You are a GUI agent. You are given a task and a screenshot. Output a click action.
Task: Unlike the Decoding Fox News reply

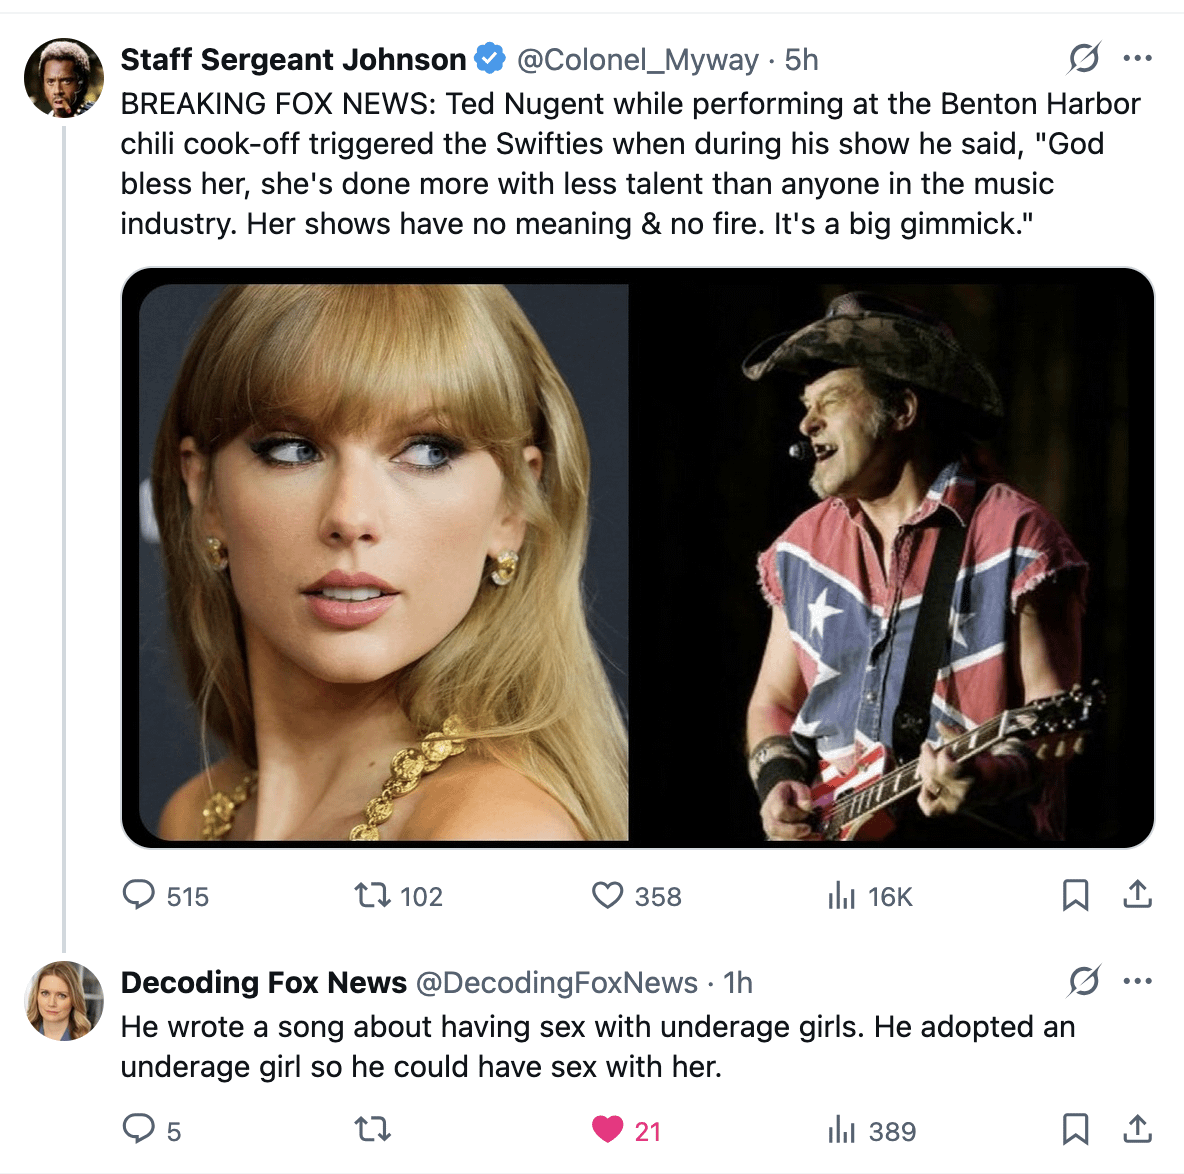(608, 1129)
